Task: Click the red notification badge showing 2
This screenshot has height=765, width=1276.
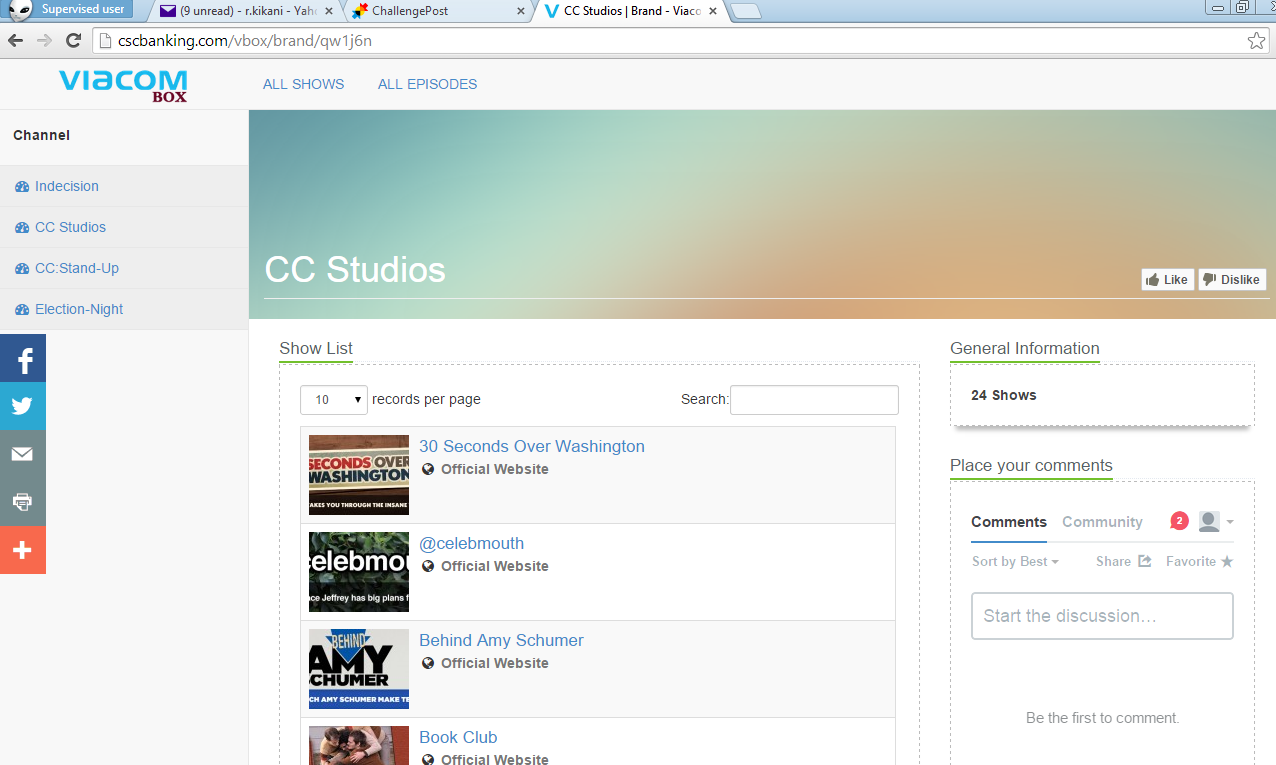Action: coord(1179,521)
